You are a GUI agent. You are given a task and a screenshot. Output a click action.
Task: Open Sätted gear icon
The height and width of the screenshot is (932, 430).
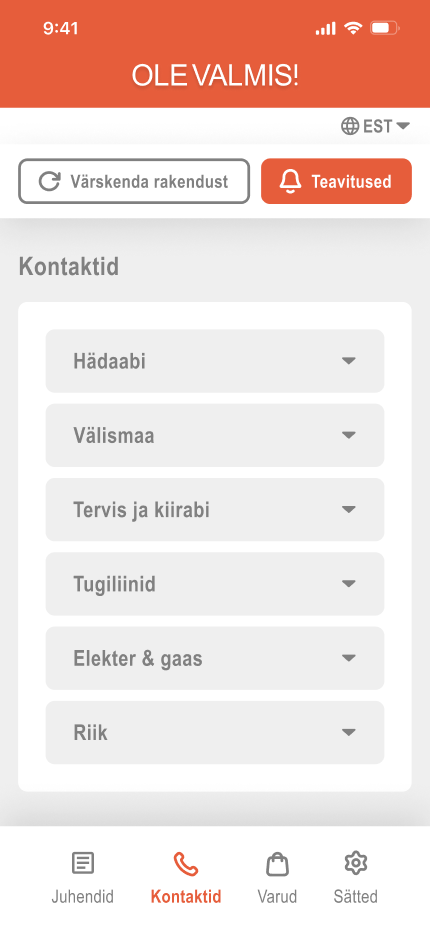(x=356, y=862)
